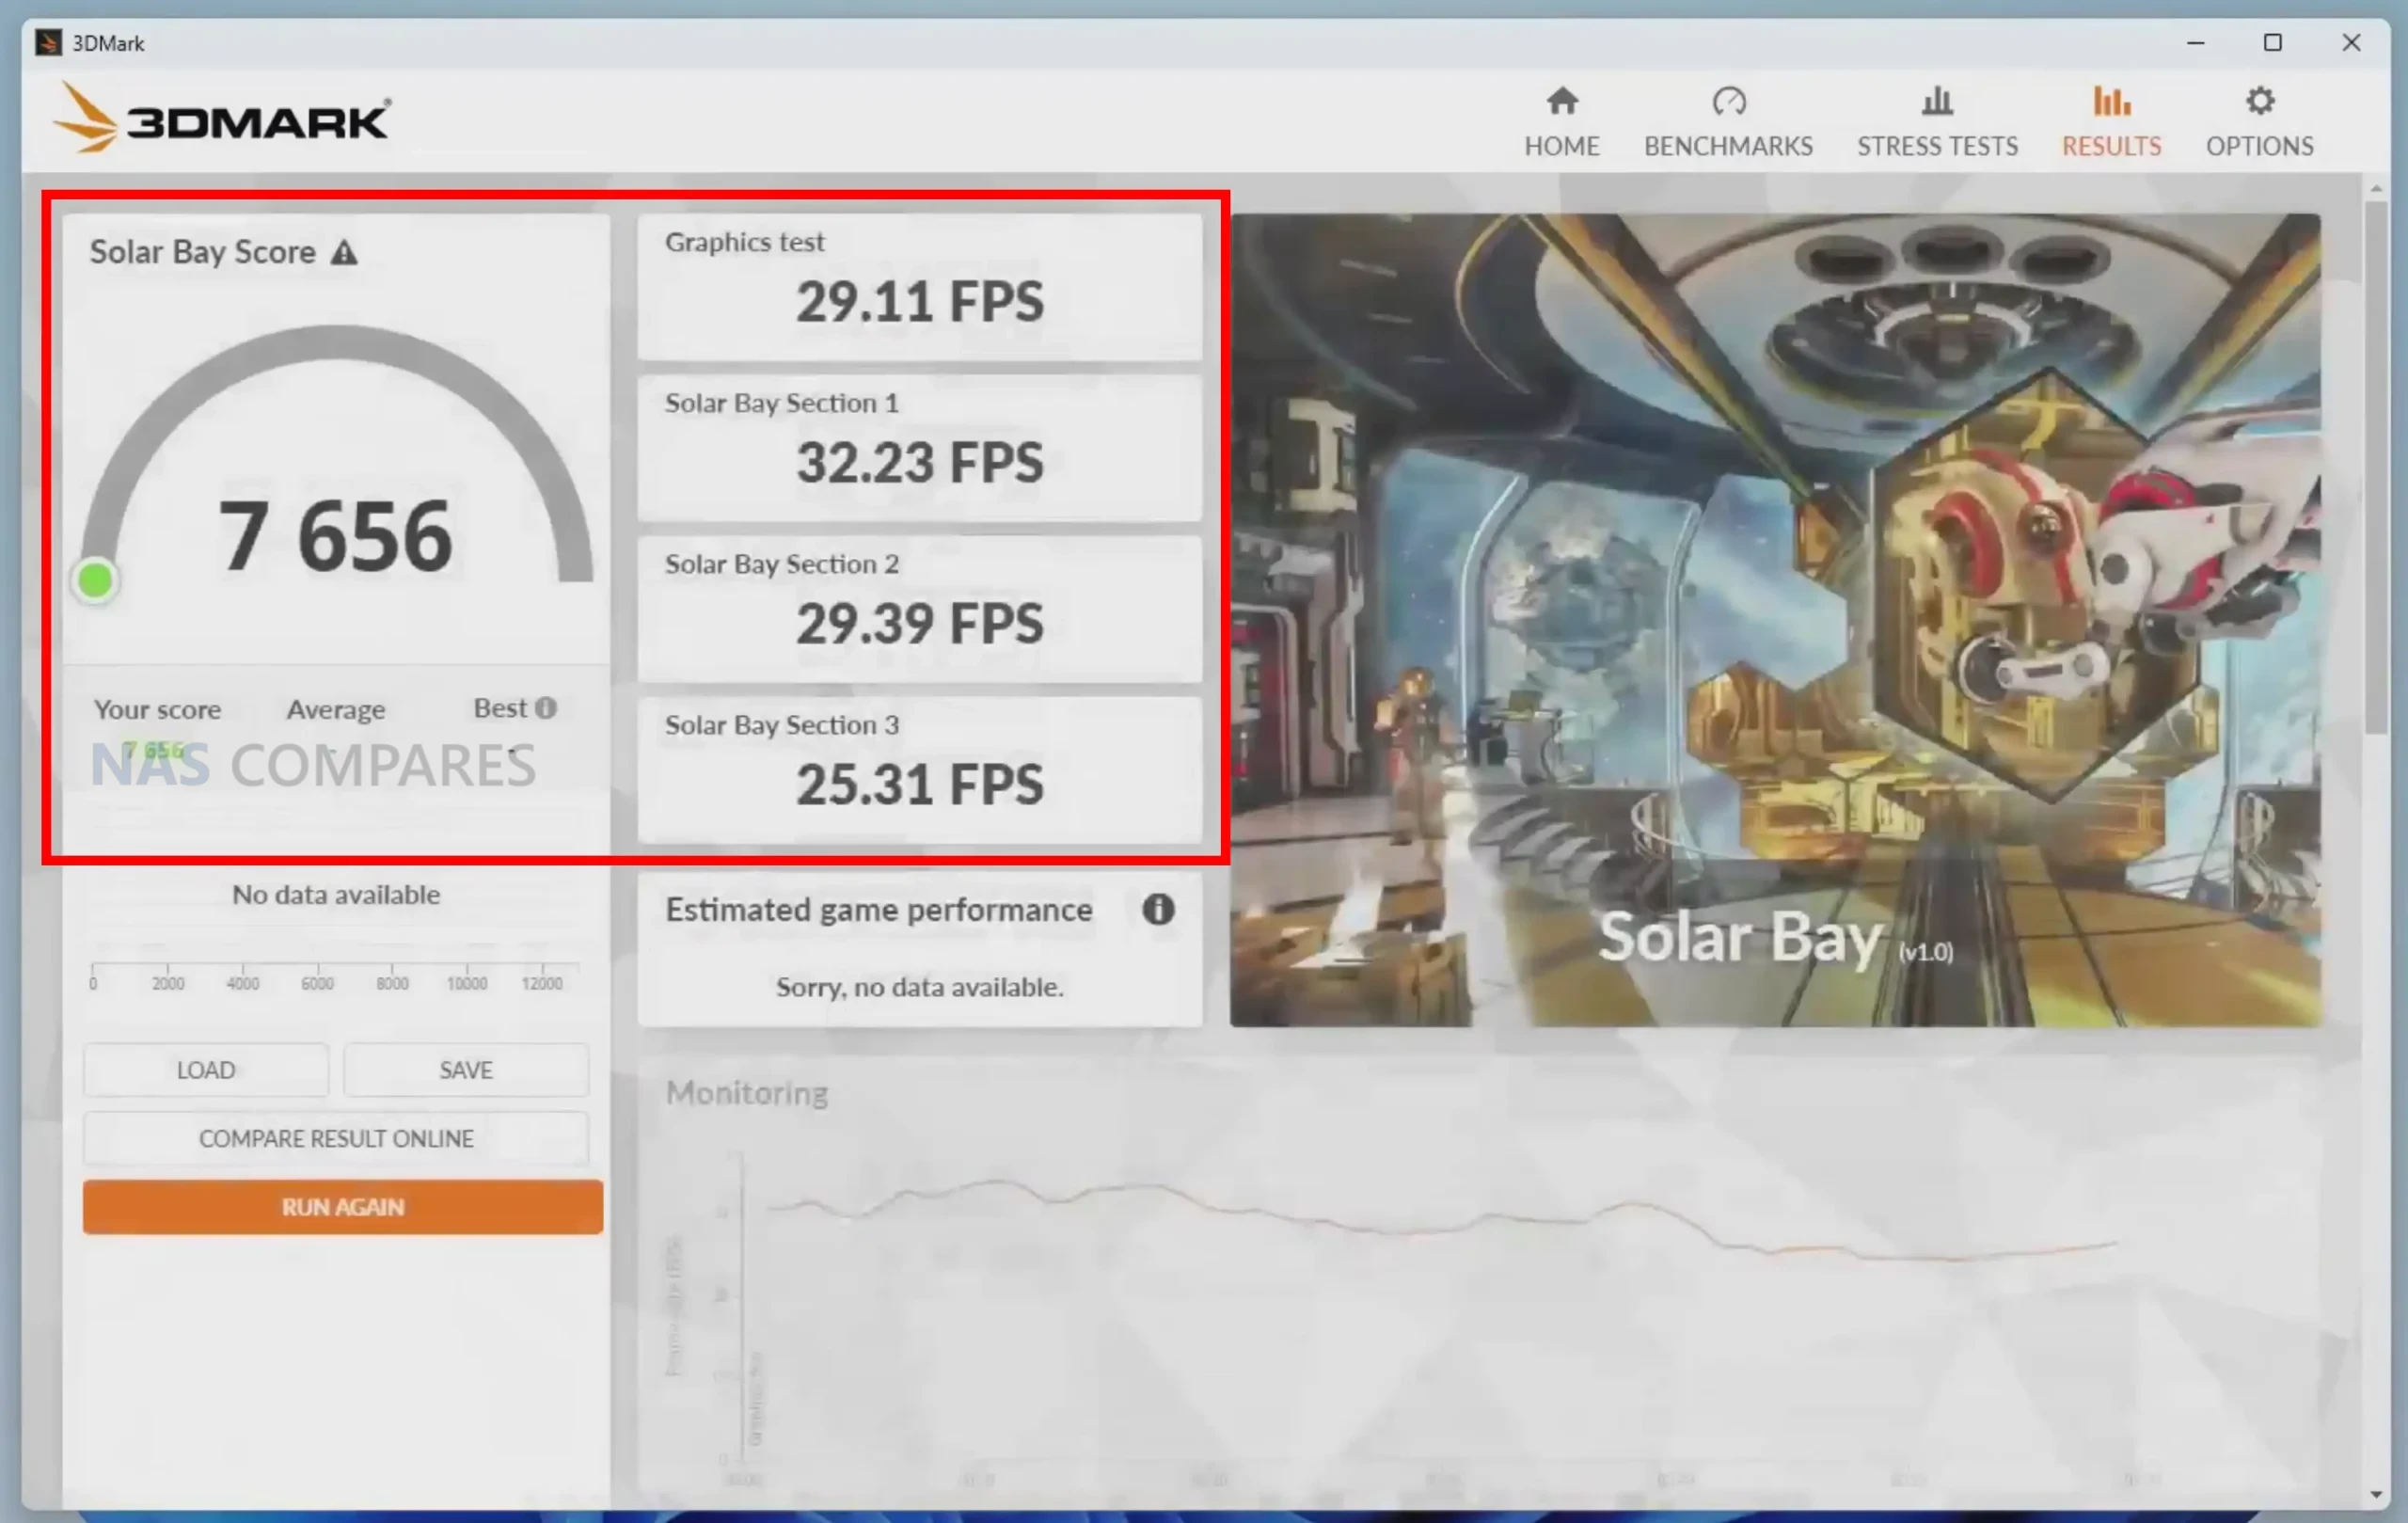The width and height of the screenshot is (2408, 1523).
Task: Click green marker on score gauge
Action: 95,580
